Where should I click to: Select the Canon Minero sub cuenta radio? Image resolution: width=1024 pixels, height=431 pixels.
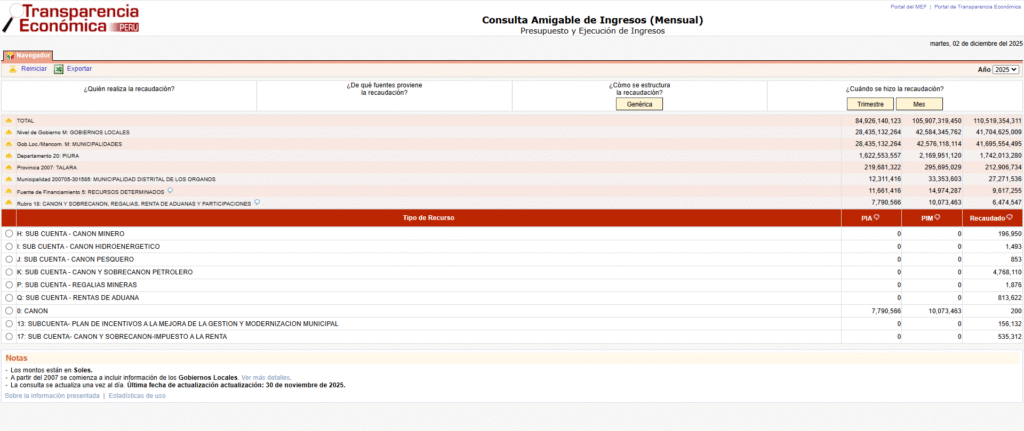tap(9, 233)
